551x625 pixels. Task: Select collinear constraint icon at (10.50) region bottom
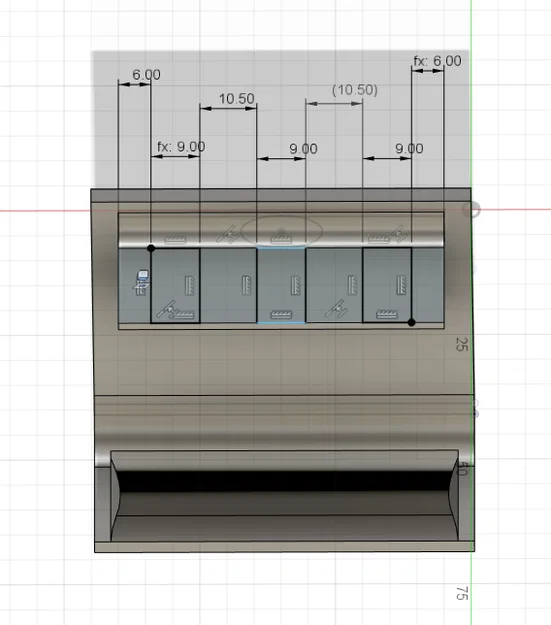point(337,309)
